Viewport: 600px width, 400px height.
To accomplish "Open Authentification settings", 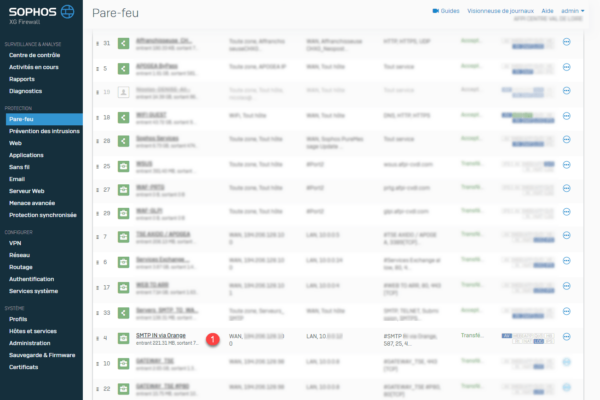I will [31, 279].
